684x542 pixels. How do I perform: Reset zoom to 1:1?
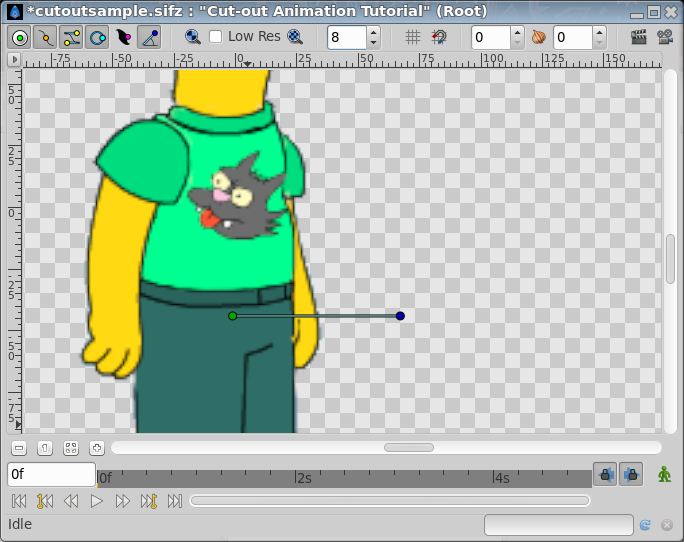[44, 448]
